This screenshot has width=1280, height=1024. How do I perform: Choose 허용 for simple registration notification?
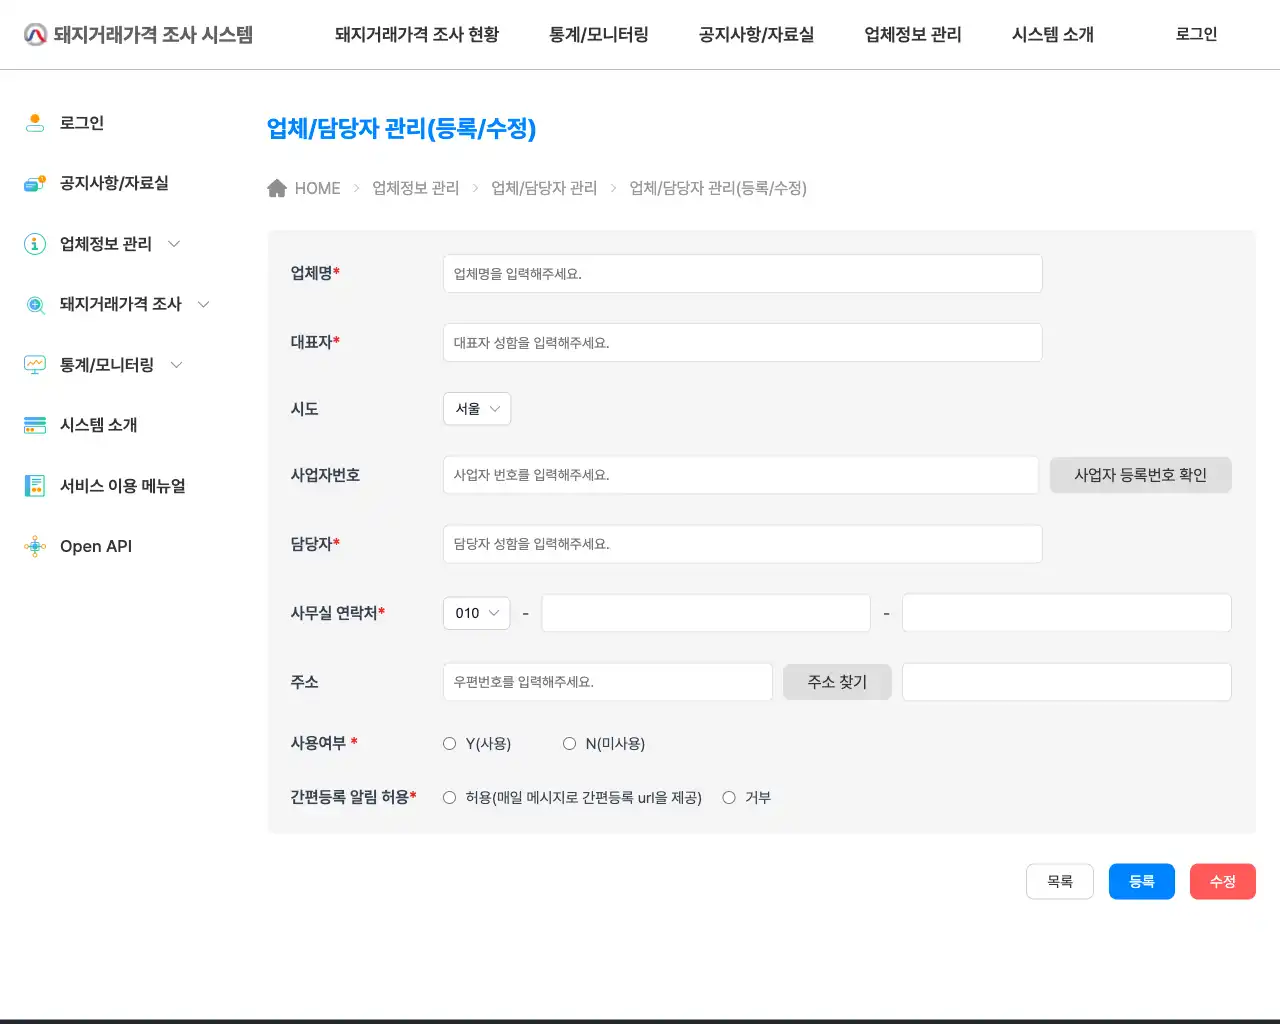pyautogui.click(x=449, y=797)
